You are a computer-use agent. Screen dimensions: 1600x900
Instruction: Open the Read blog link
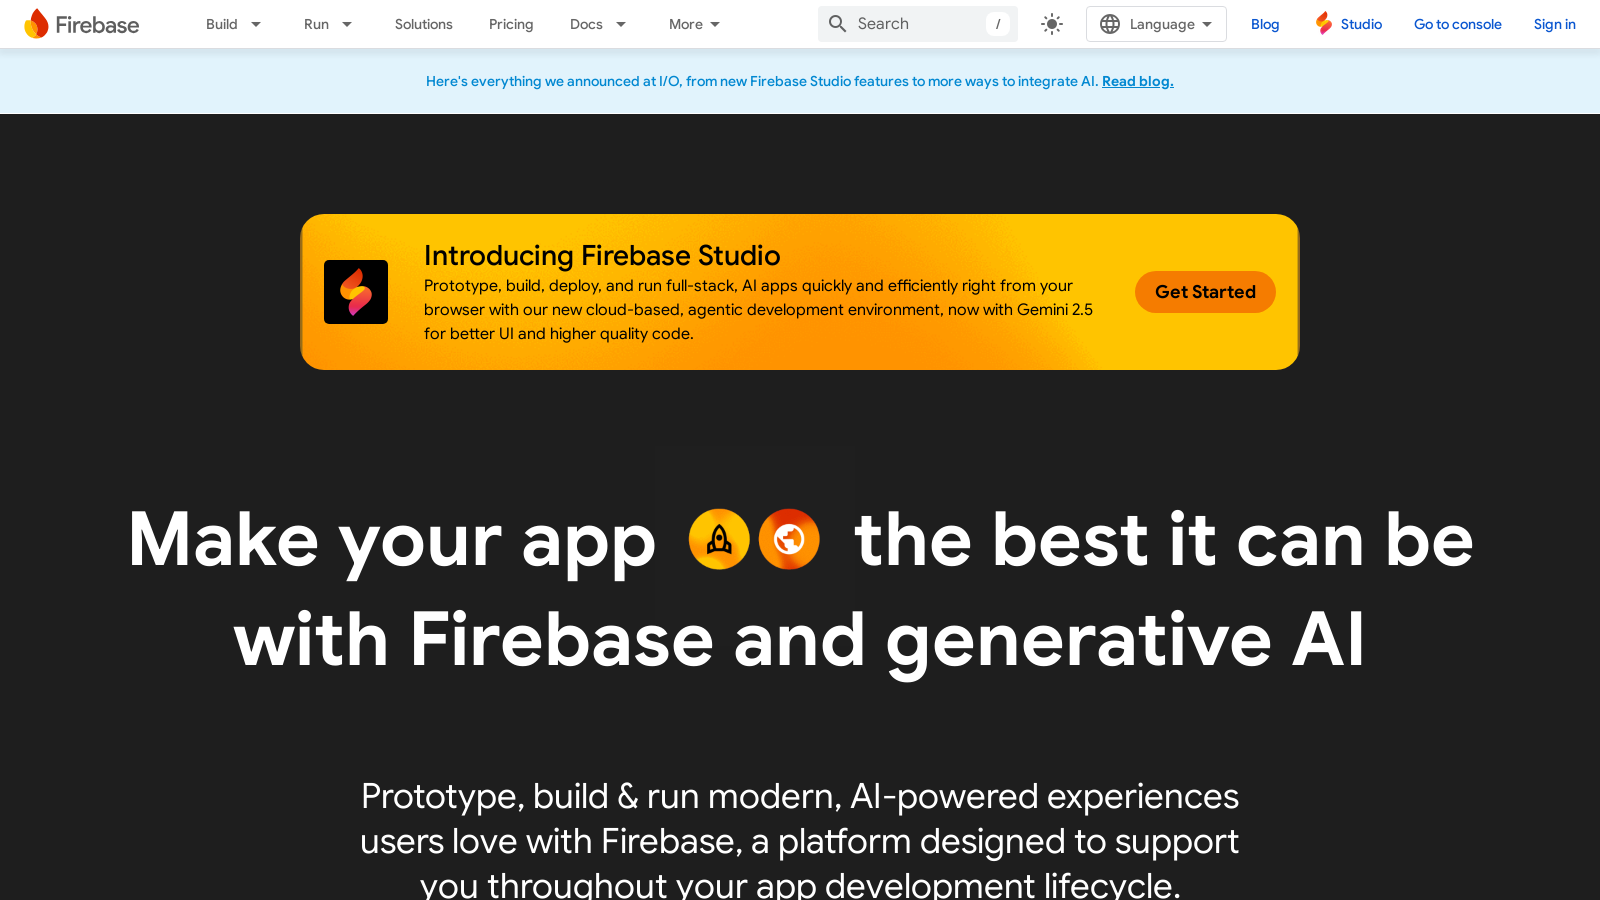click(x=1137, y=81)
